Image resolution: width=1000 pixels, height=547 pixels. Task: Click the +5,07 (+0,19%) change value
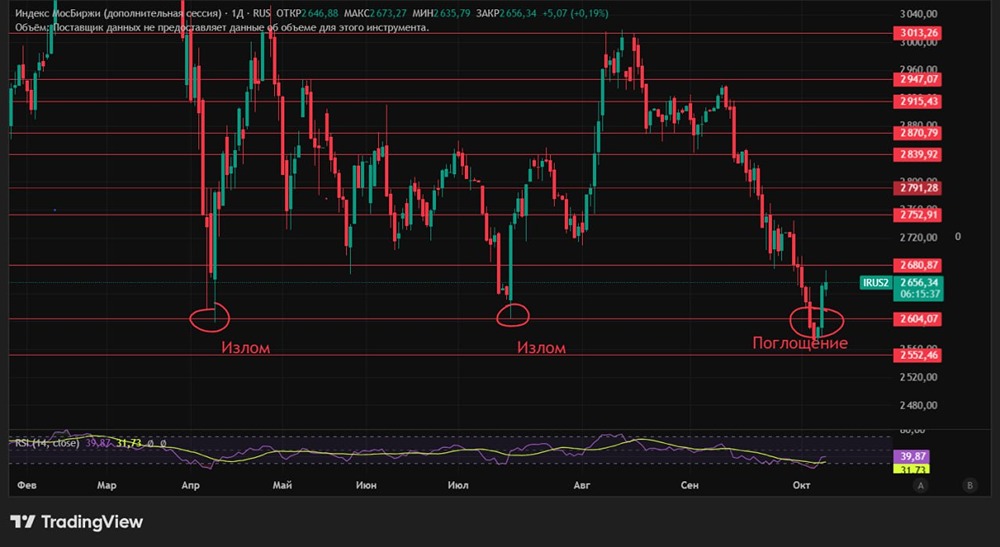575,13
